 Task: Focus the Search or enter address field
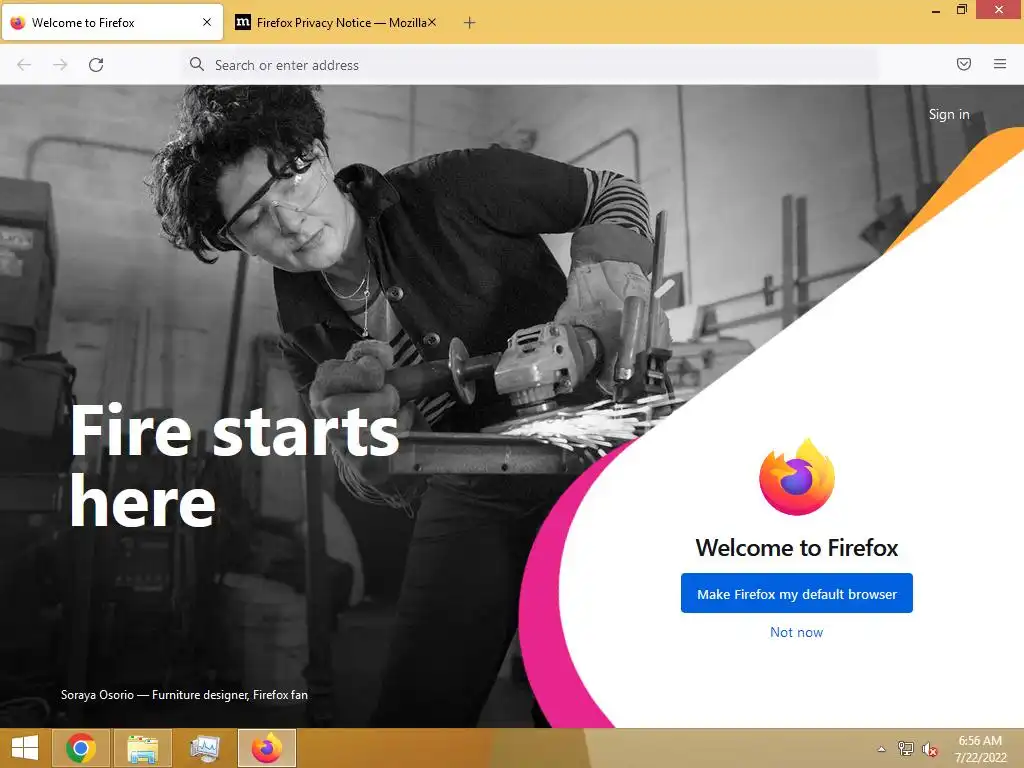[x=530, y=65]
